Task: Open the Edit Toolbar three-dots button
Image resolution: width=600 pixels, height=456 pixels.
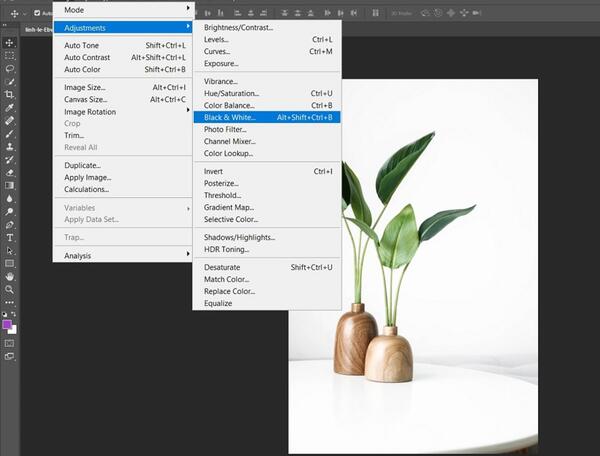Action: point(10,302)
